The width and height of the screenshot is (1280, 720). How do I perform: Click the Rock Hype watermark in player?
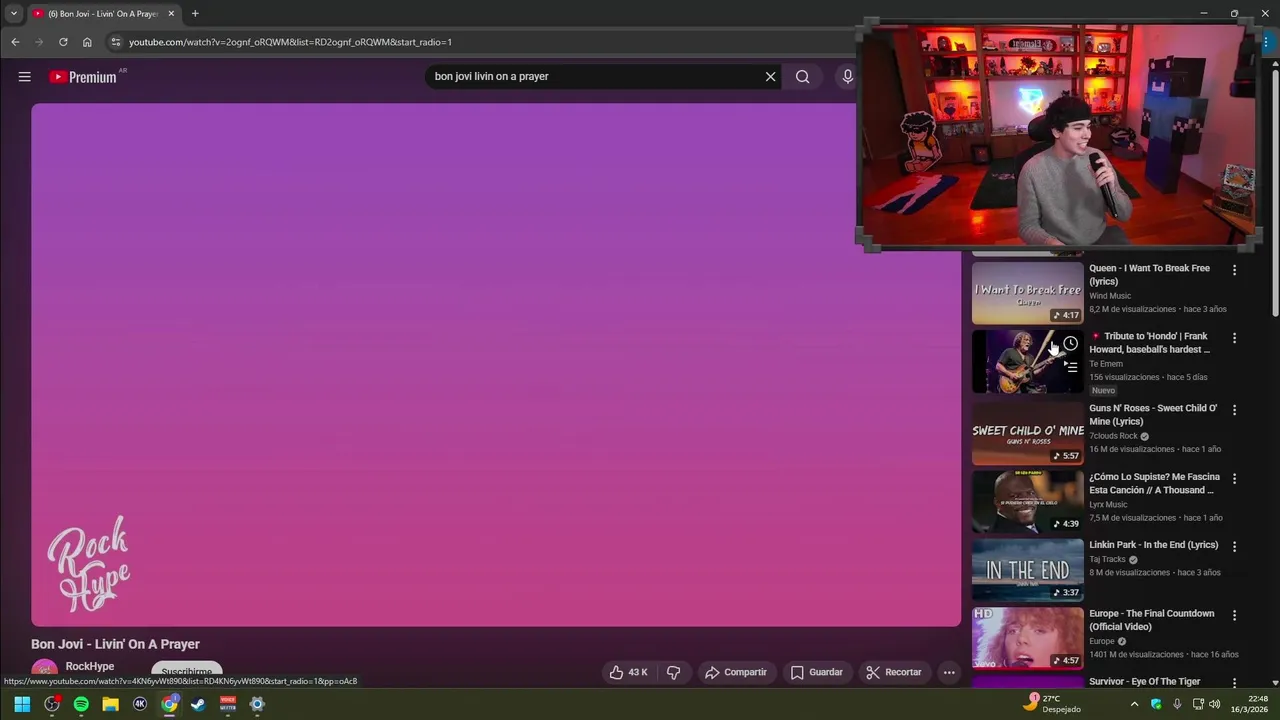tap(88, 564)
